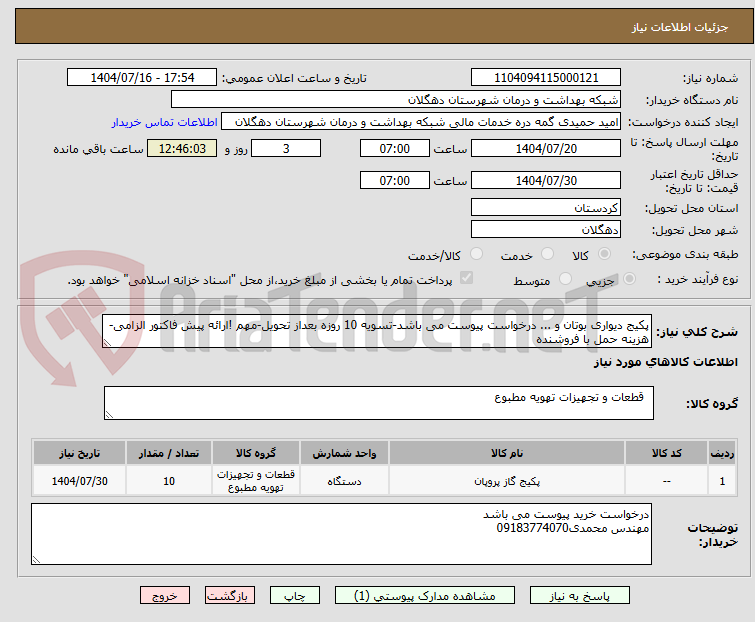Click the 'دهگلان' delivery city field
The image size is (755, 622).
pos(546,230)
